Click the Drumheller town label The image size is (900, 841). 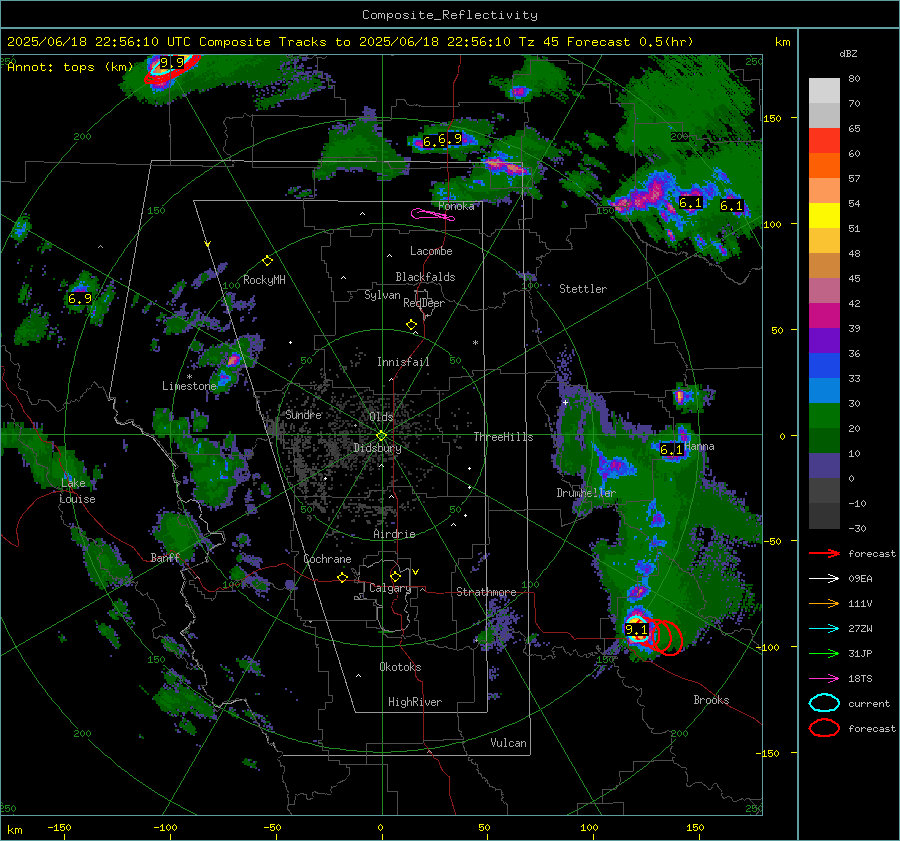tap(586, 493)
